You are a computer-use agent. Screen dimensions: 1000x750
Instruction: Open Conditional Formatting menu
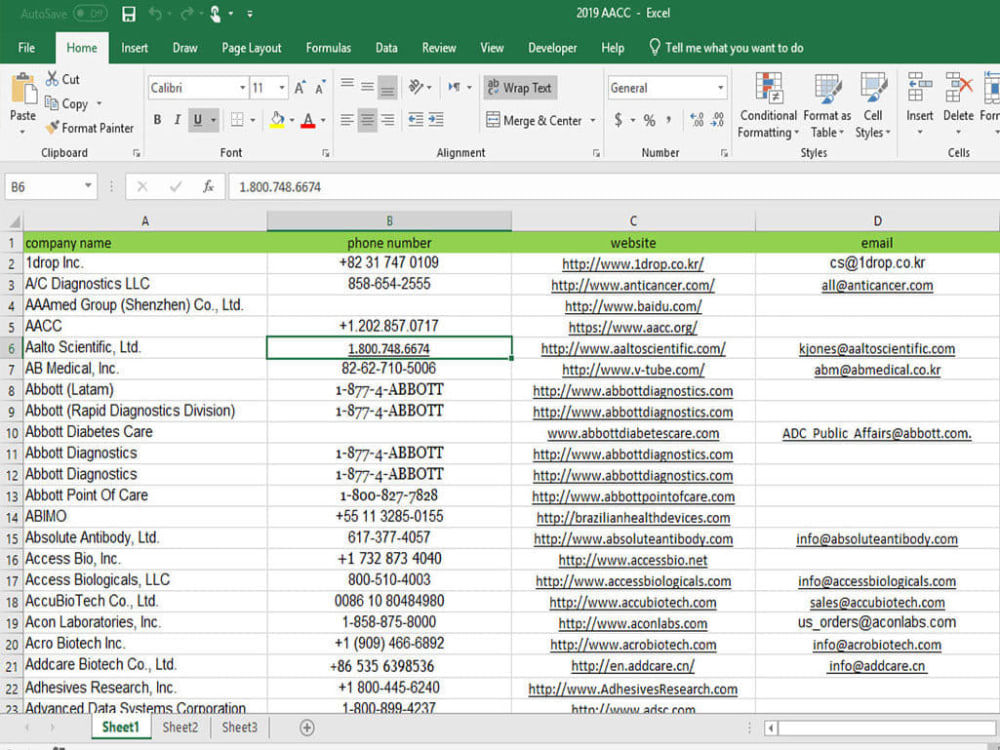point(768,106)
